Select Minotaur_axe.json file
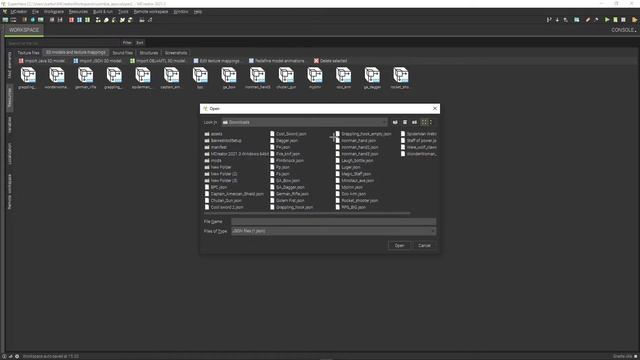Image resolution: width=640 pixels, height=360 pixels. pyautogui.click(x=354, y=180)
